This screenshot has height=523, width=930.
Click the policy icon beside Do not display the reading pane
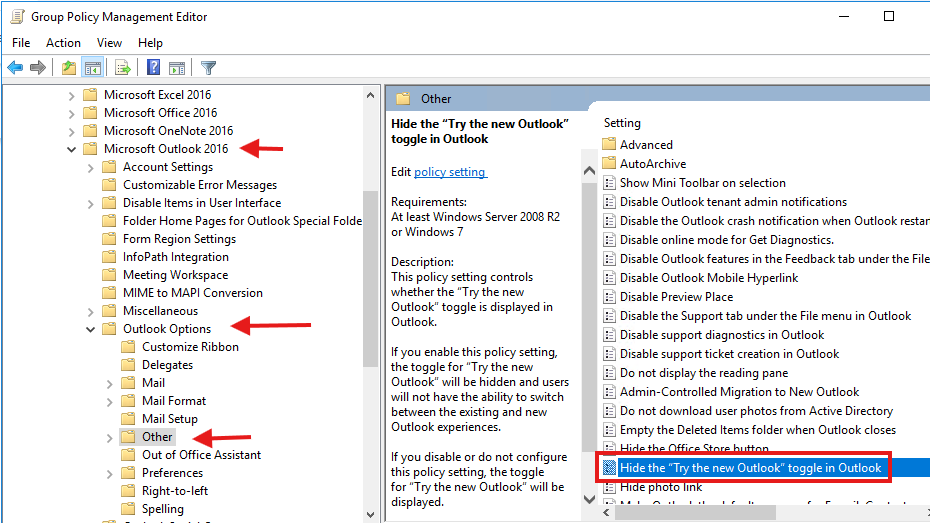pos(609,372)
